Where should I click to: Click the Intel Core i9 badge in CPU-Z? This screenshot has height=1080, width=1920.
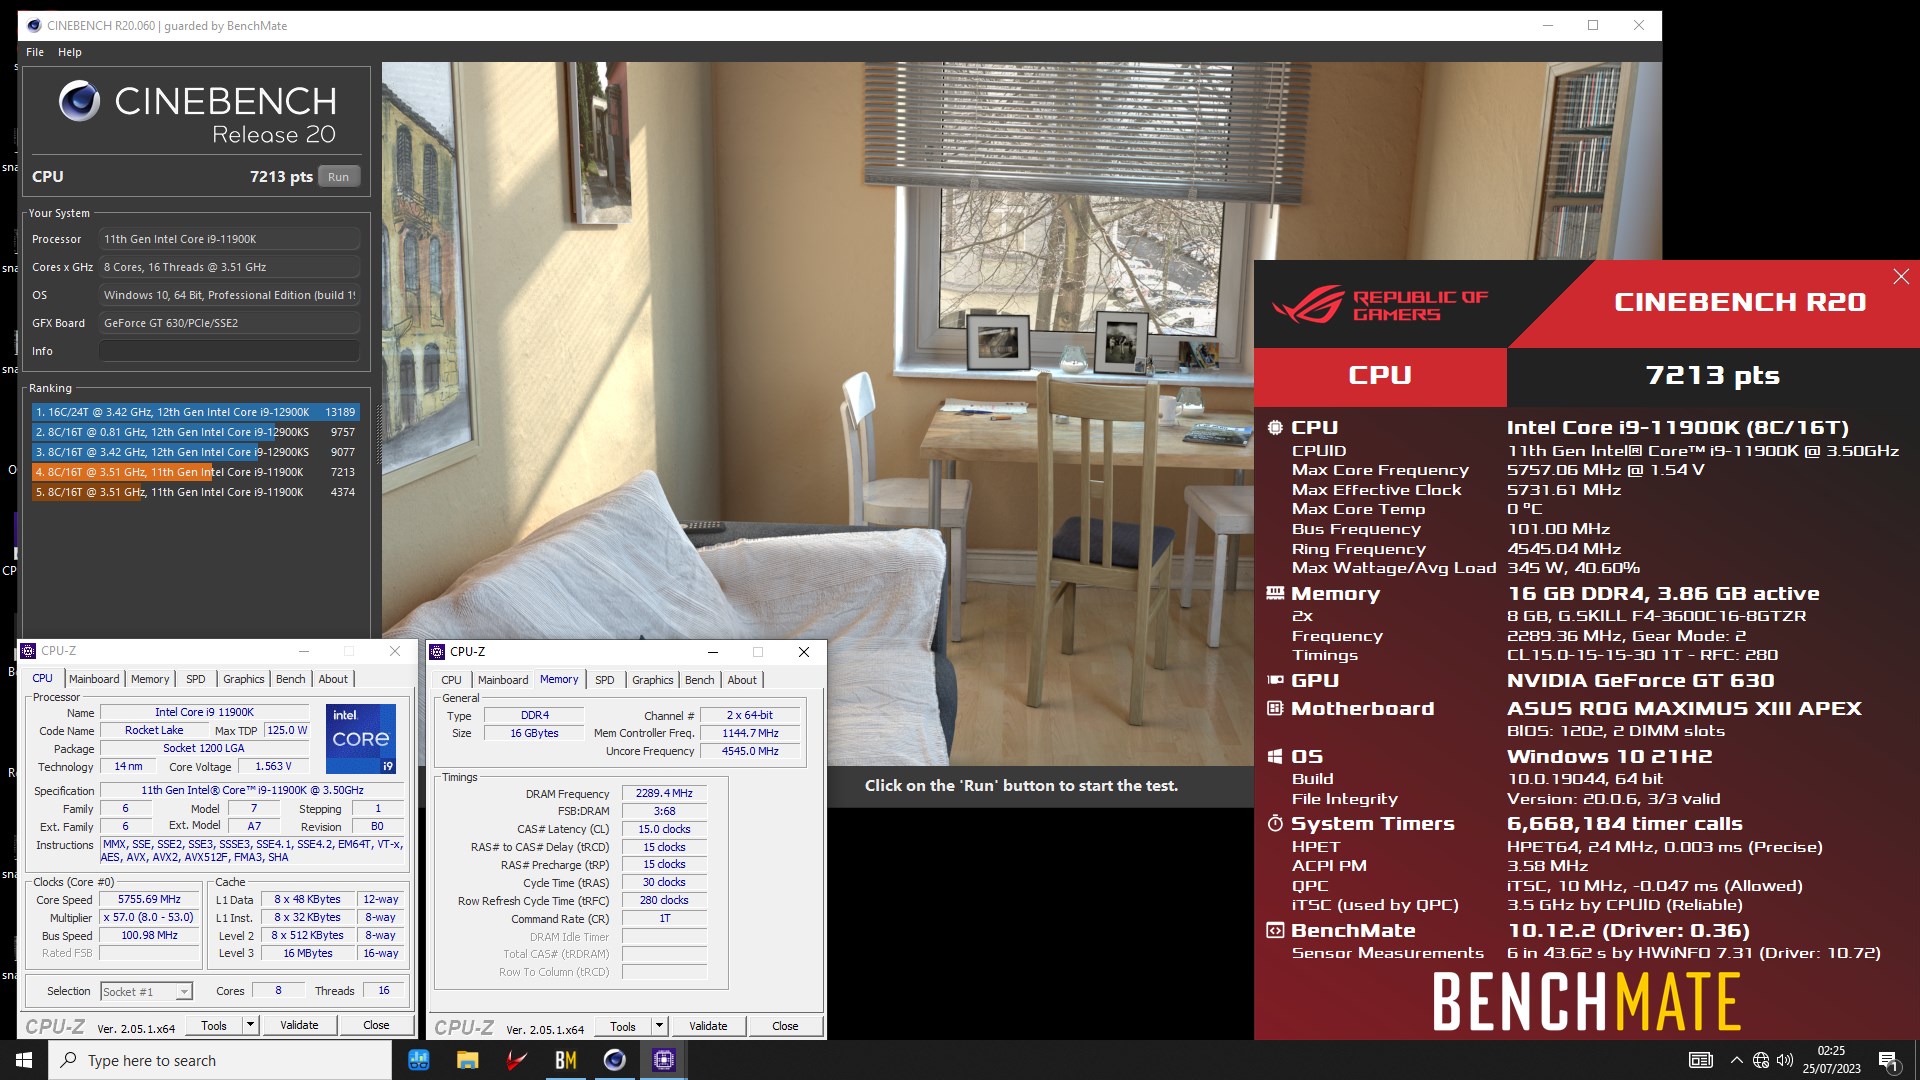361,739
